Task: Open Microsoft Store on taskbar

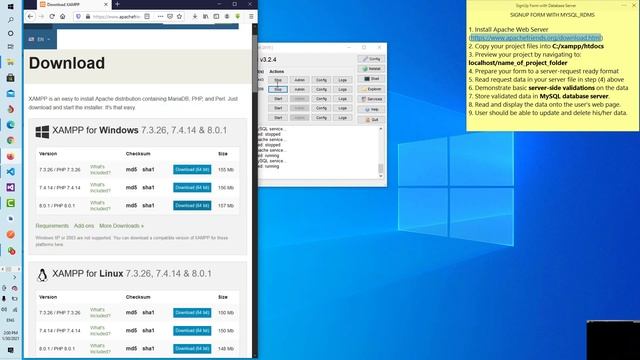Action: [x=11, y=78]
